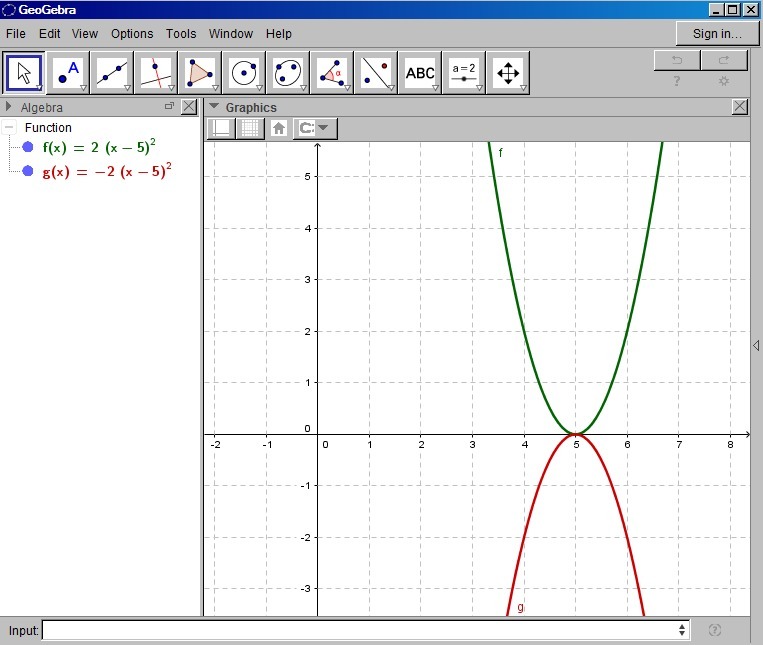Choose the Line through Two Points tool
Viewport: 763px width, 645px height.
coord(113,72)
